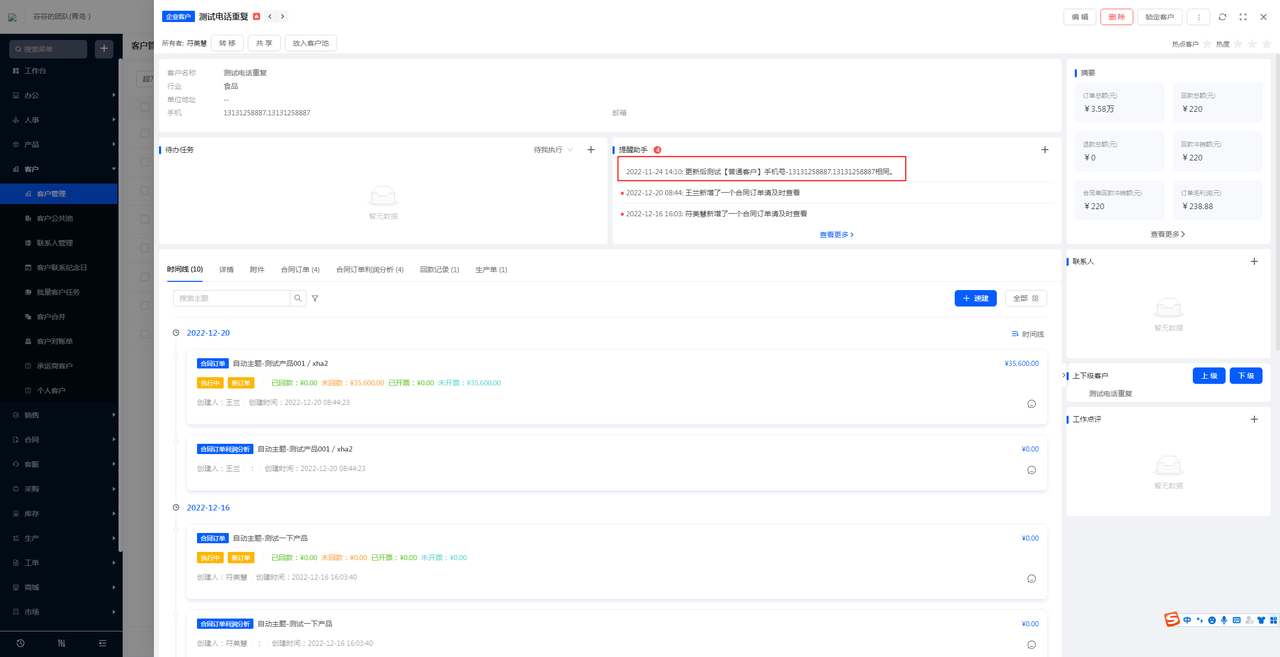Open 客户联系纪念日 in the sidebar
This screenshot has height=657, width=1280.
[x=60, y=267]
